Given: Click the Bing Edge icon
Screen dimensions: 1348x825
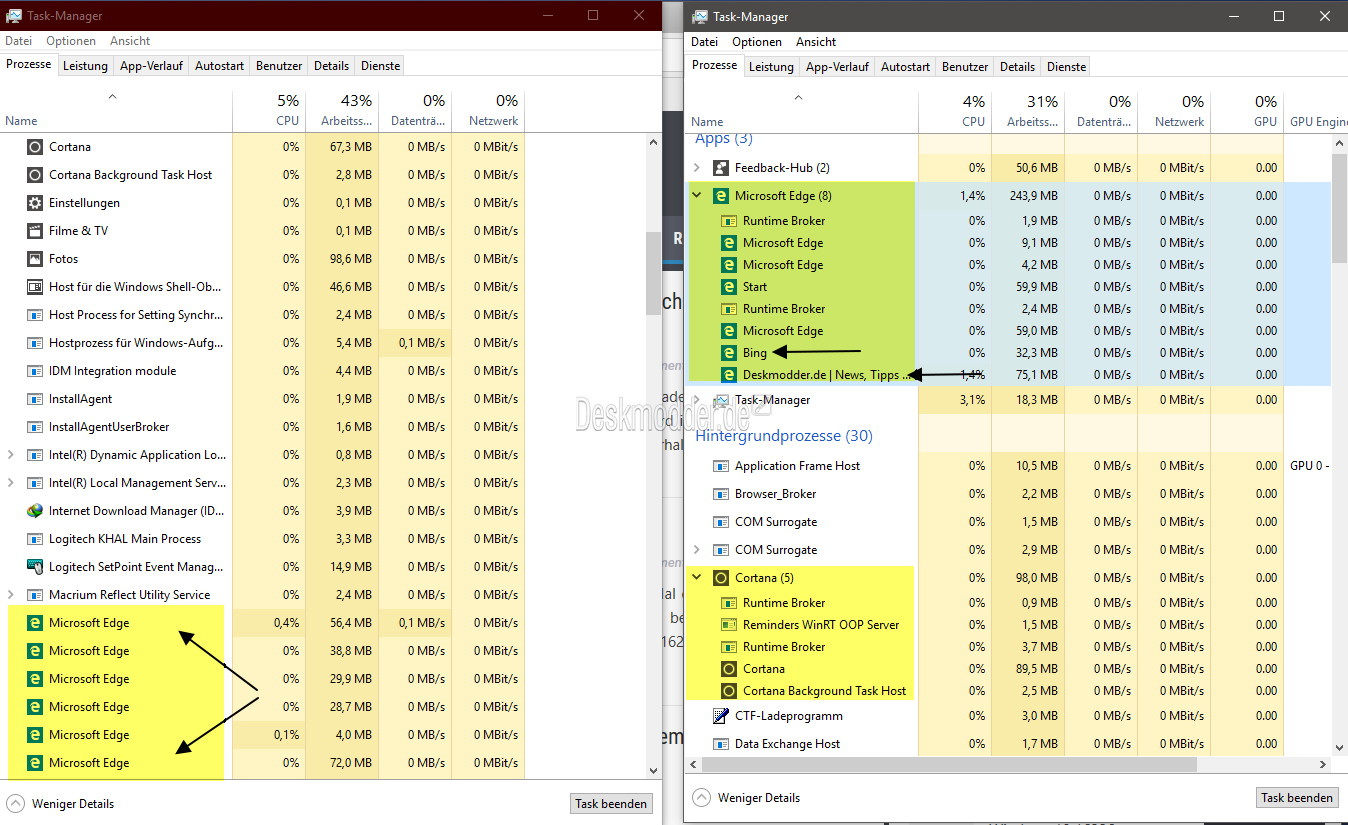Looking at the screenshot, I should [728, 353].
